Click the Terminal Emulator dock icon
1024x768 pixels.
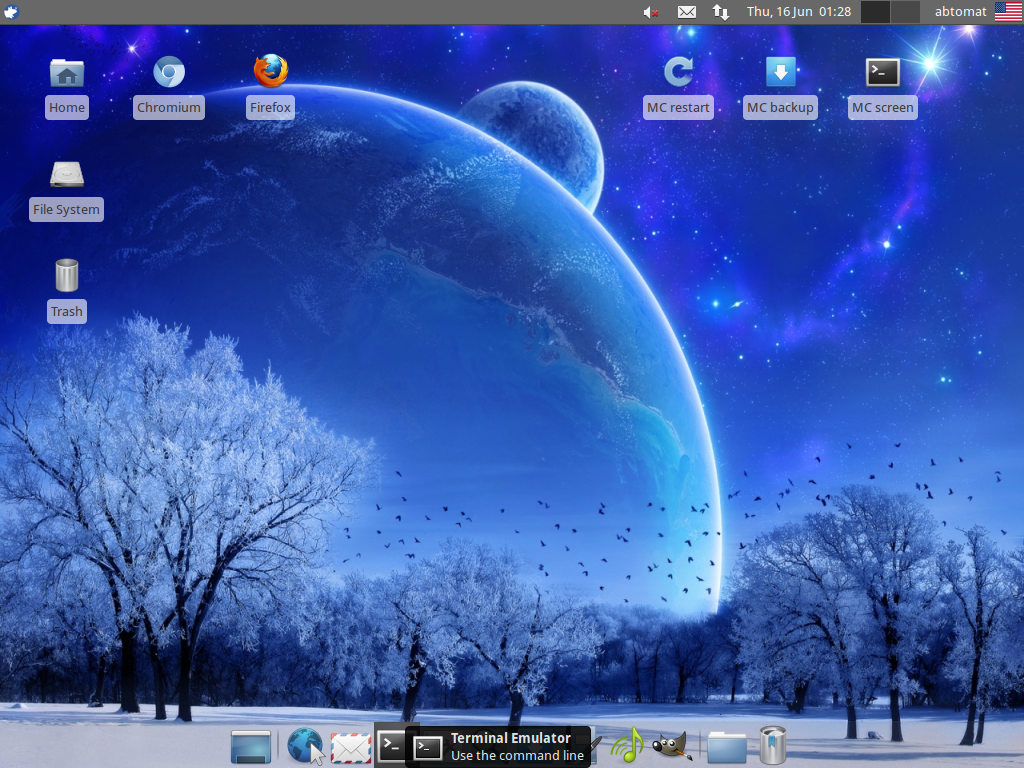pyautogui.click(x=391, y=745)
